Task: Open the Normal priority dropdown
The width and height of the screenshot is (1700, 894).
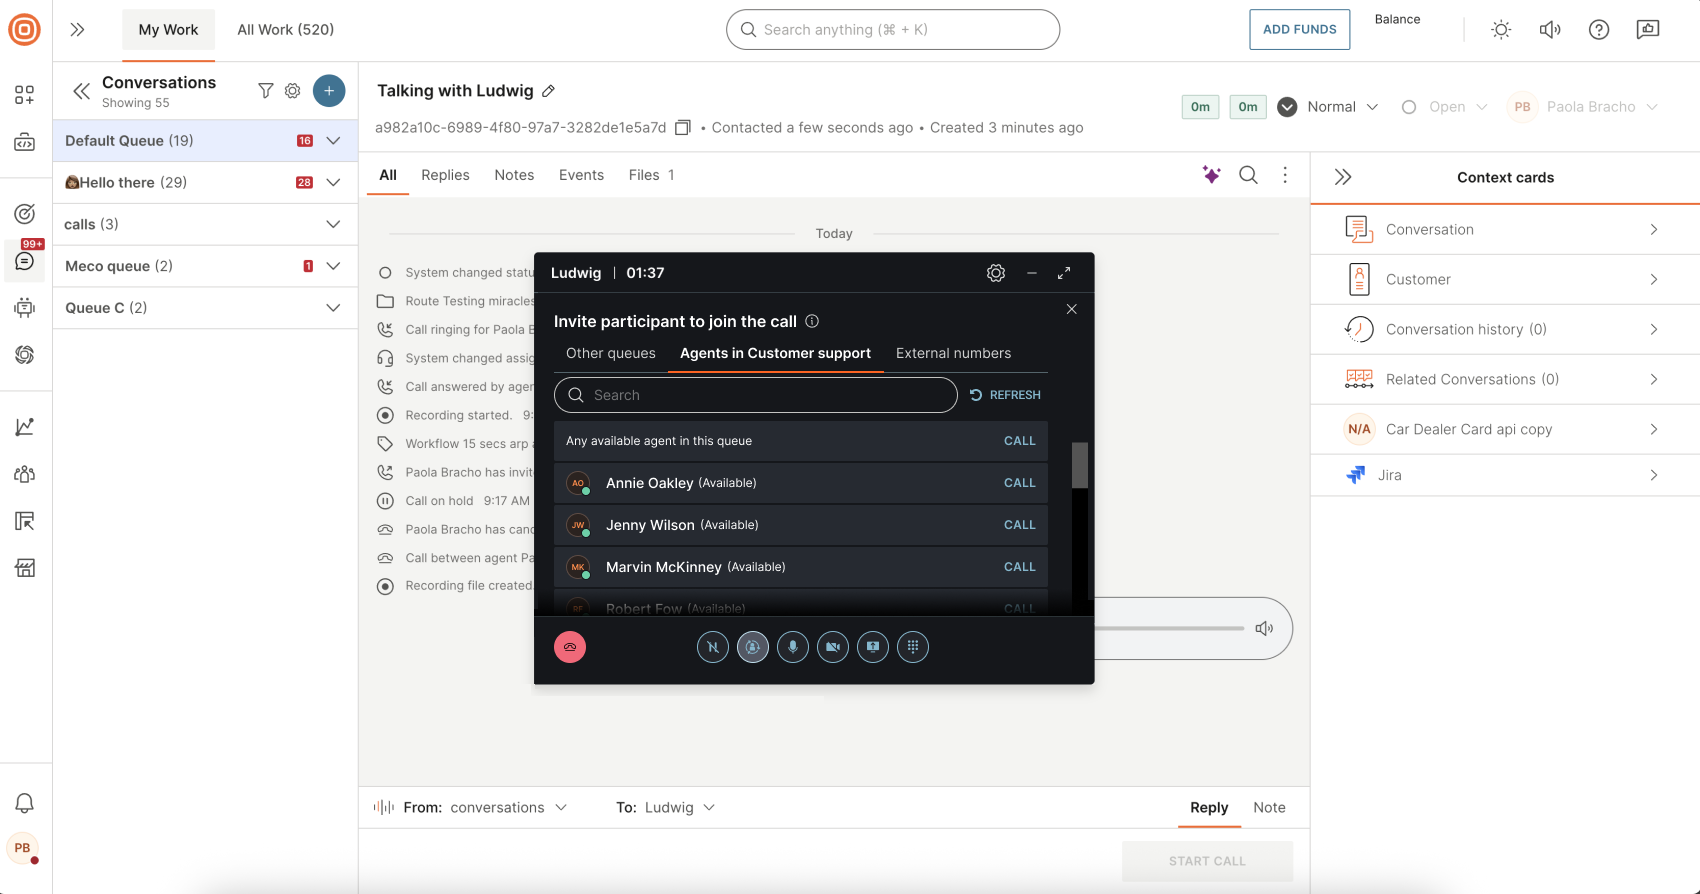Action: tap(1329, 107)
